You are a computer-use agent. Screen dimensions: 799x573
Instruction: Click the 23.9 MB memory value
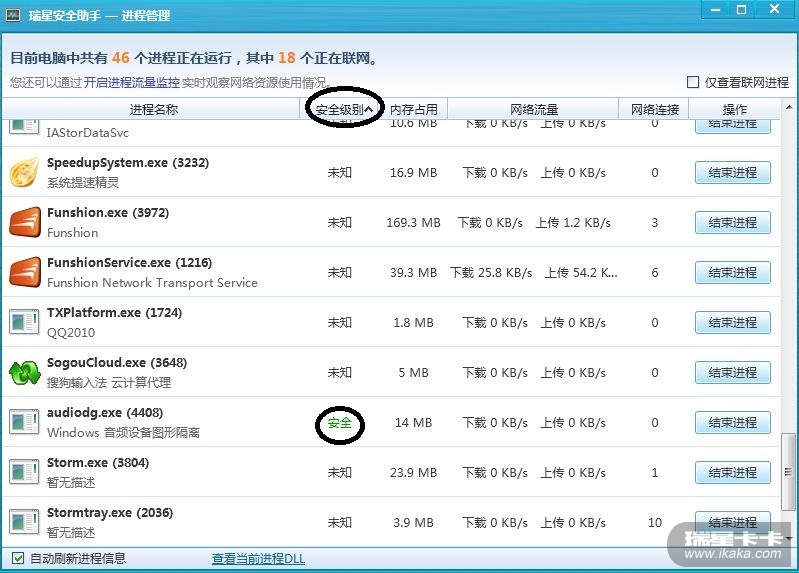413,473
